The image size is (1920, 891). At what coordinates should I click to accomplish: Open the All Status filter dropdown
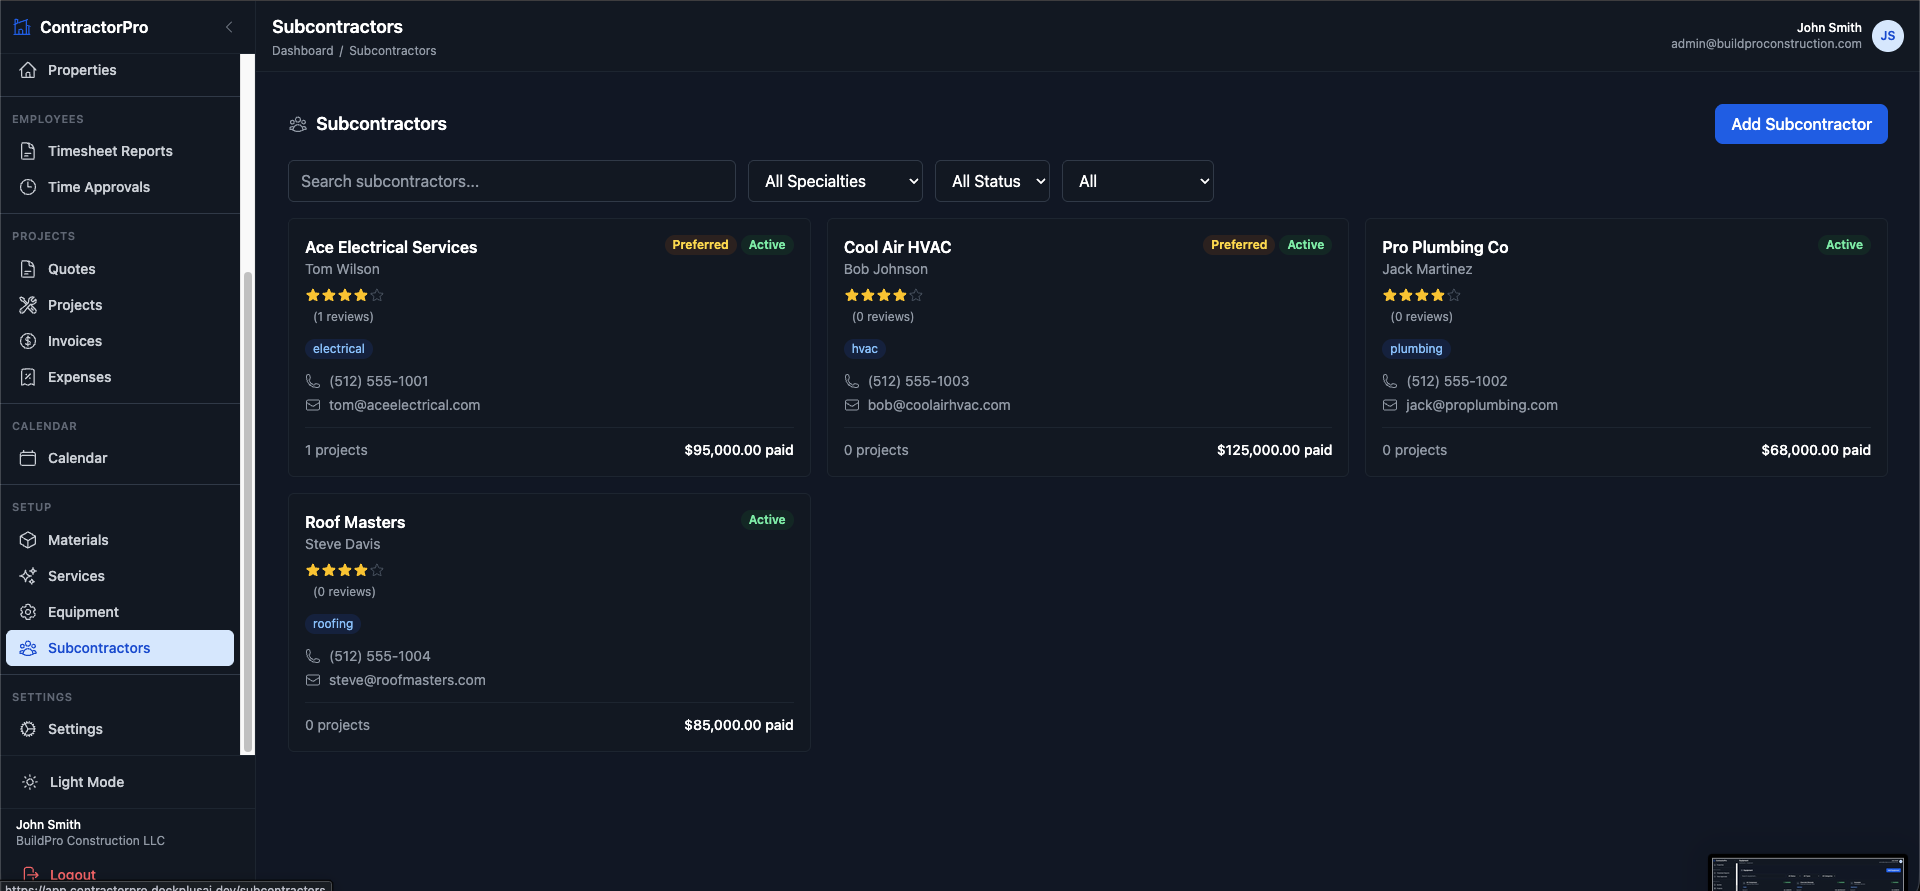[x=992, y=181]
